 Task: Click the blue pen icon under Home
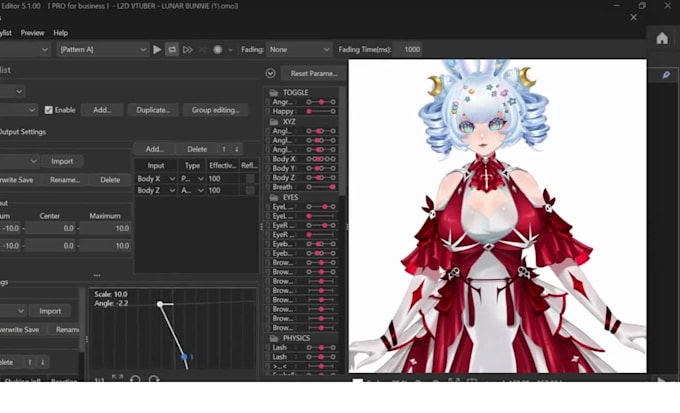[x=666, y=75]
